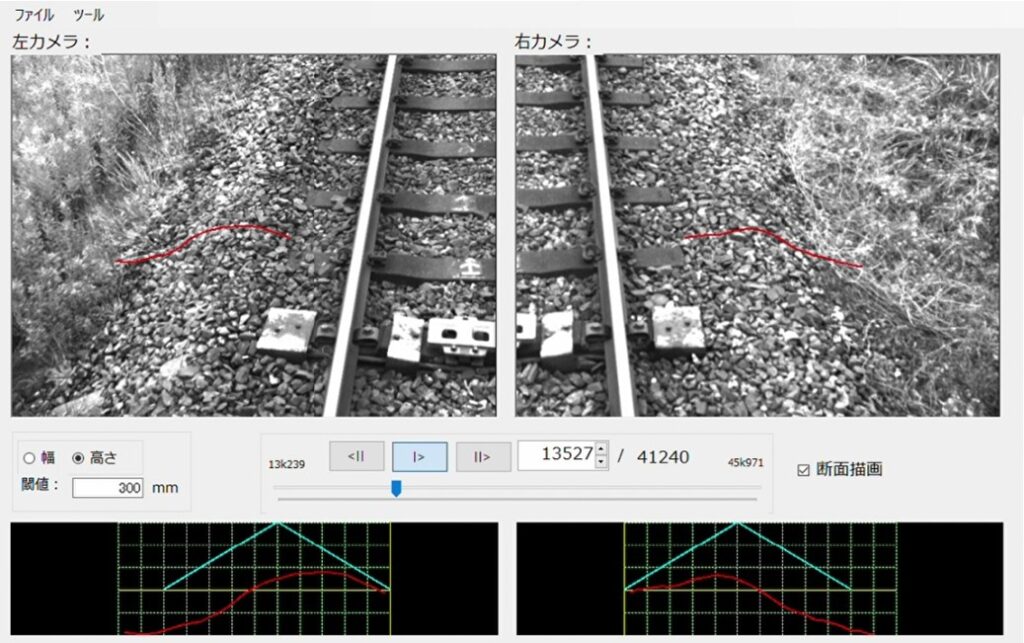Screen dimensions: 1024x643
Task: Click the 左カメラ： label
Action: coord(51,42)
